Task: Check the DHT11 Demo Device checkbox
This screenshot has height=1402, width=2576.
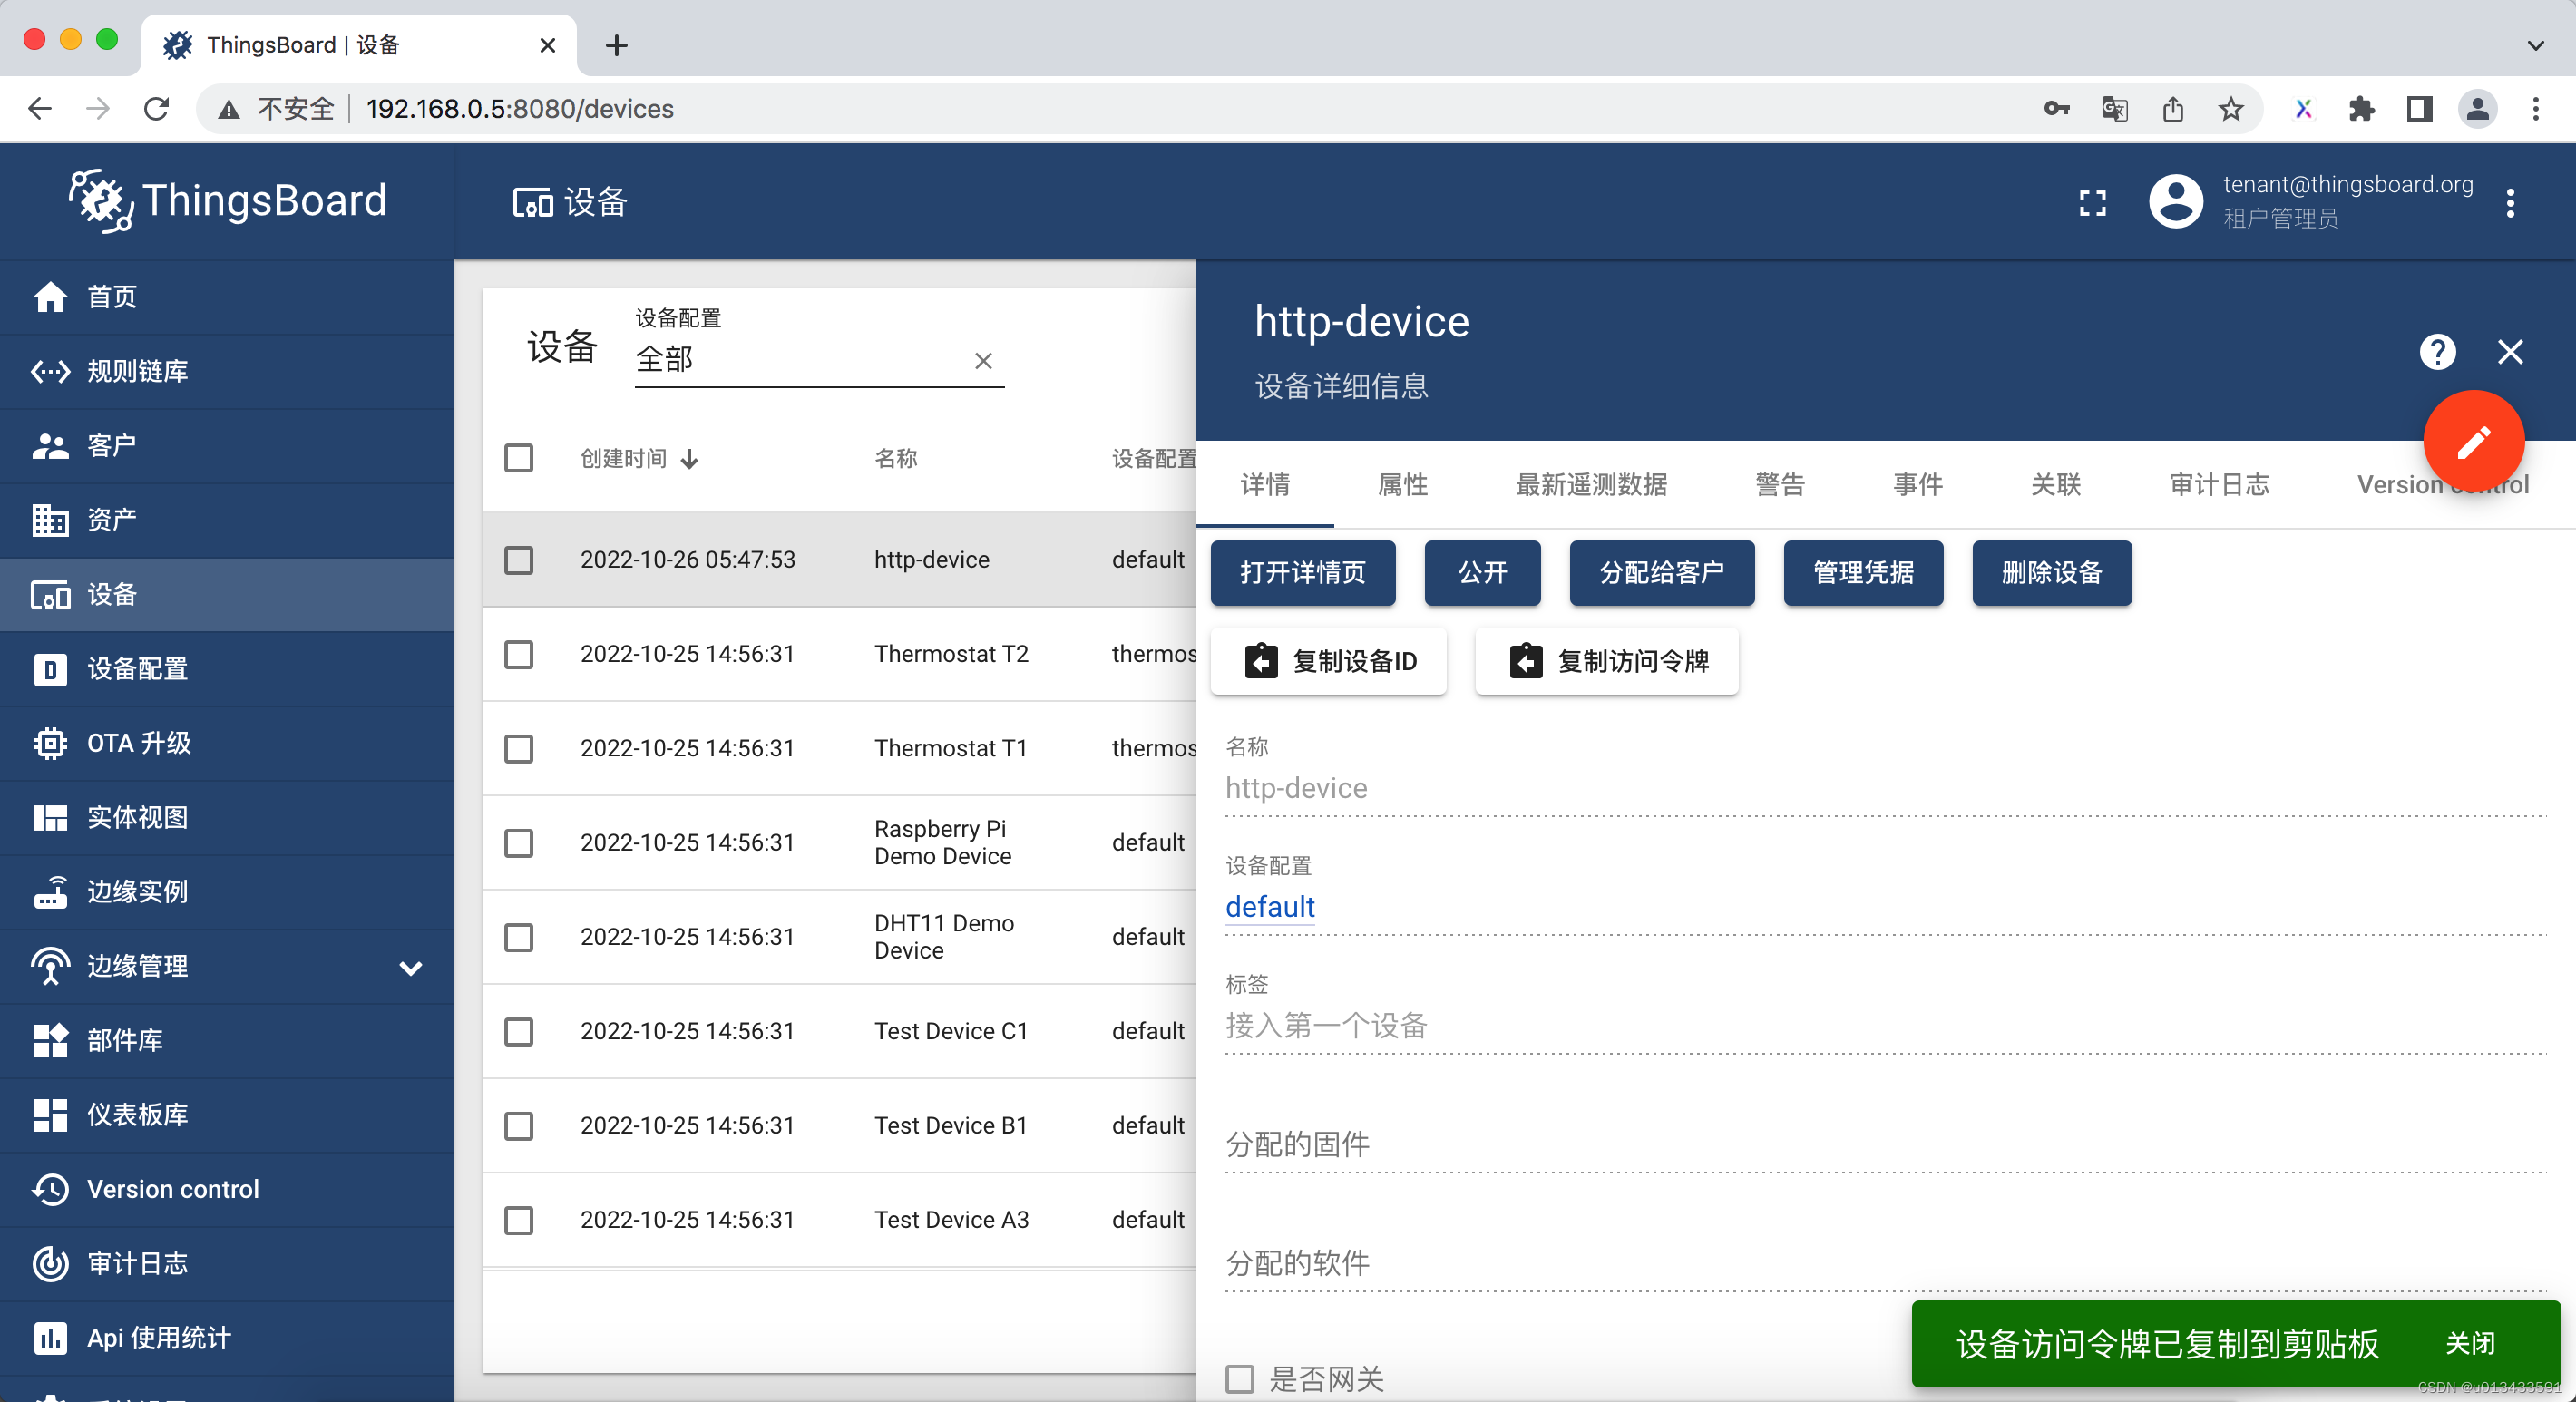Action: pyautogui.click(x=518, y=937)
